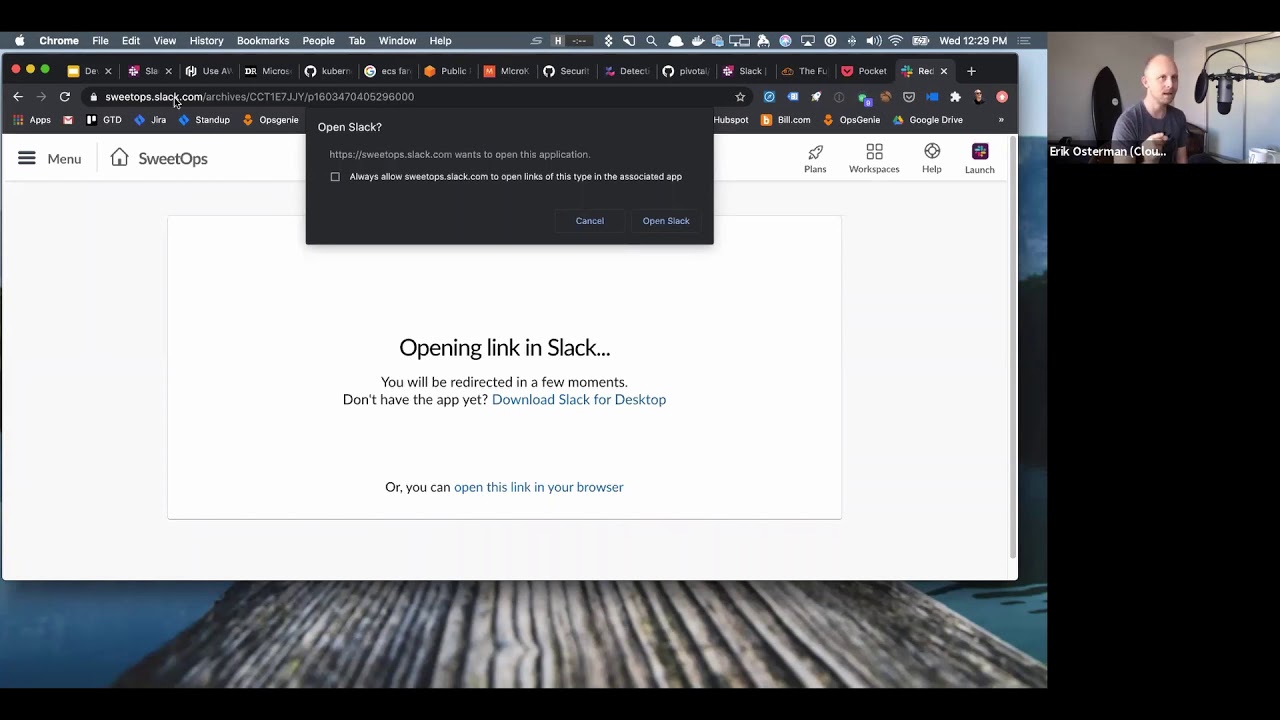Open the clock showing Wed 12:29 PM
The image size is (1280, 720).
[973, 41]
